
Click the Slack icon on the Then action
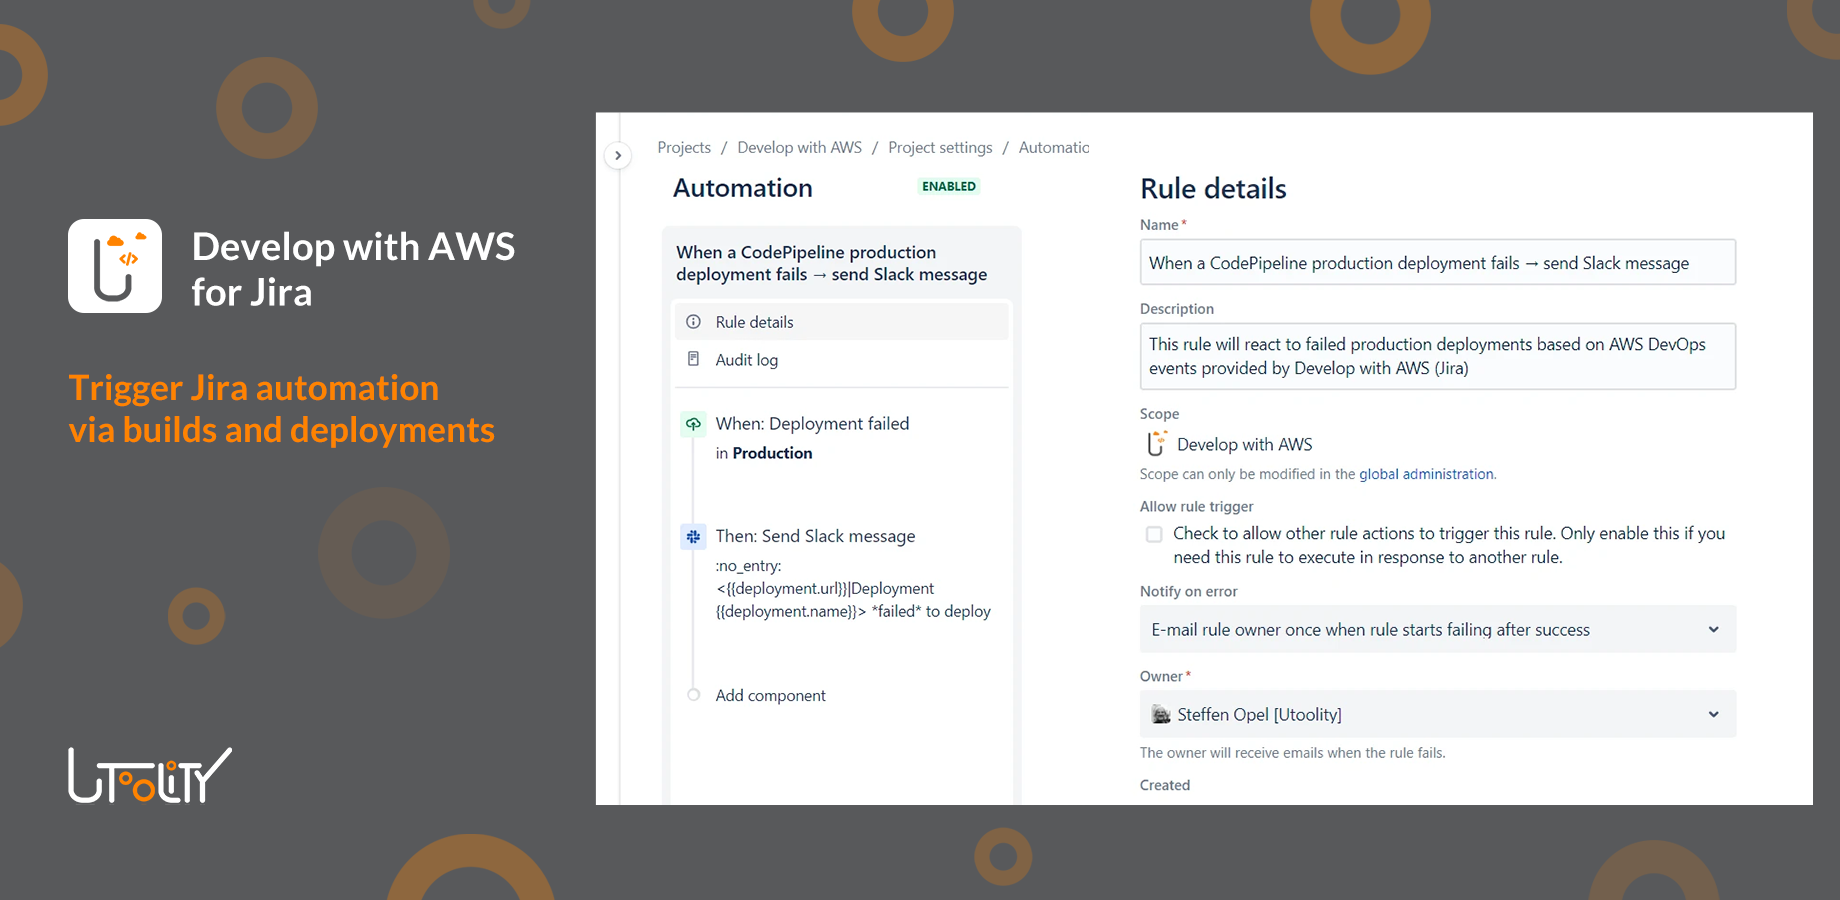tap(693, 536)
